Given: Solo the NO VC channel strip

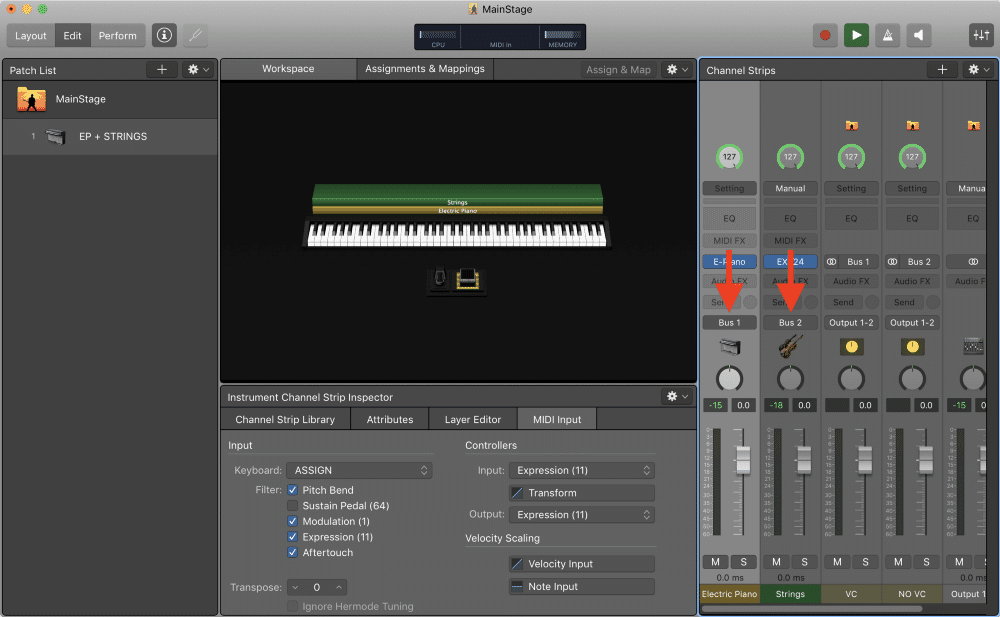Looking at the screenshot, I should [926, 561].
